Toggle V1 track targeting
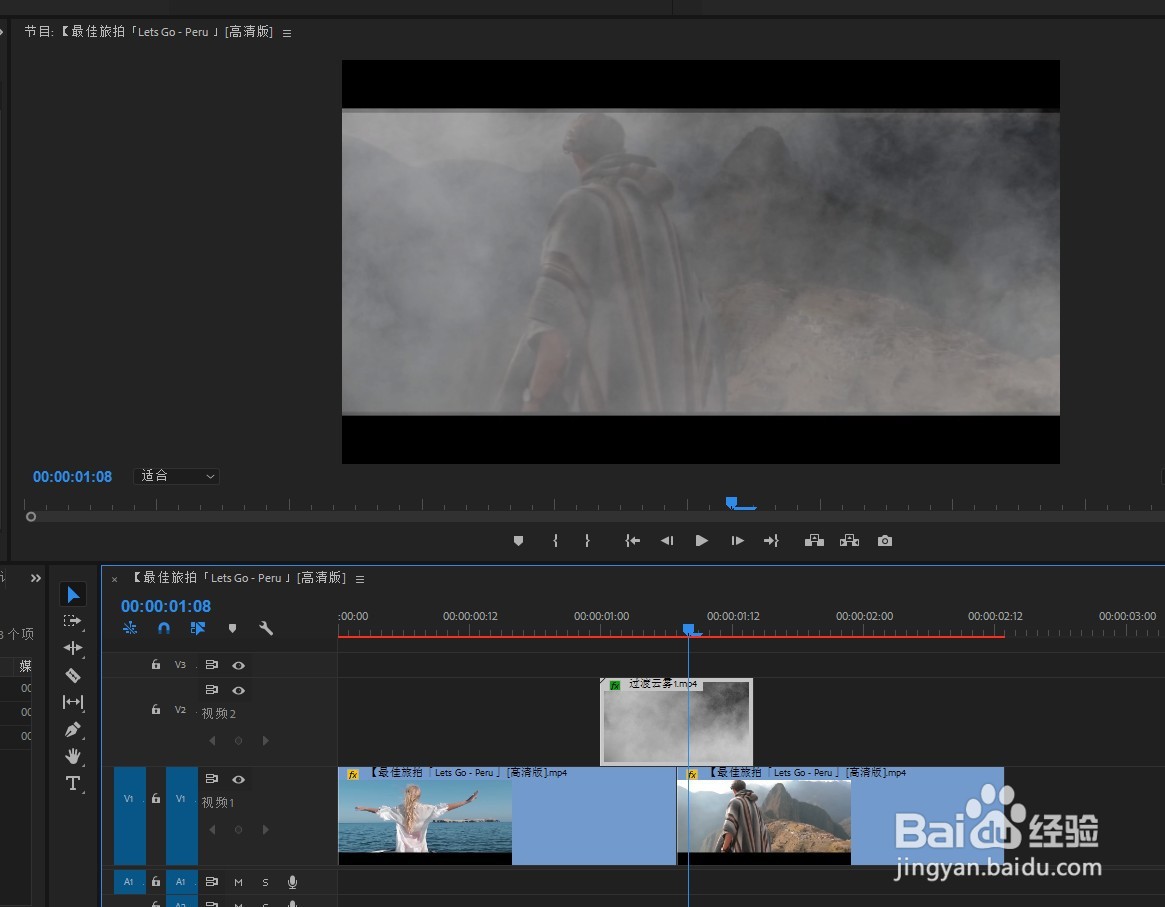Screen dimensions: 1165x907 point(181,815)
